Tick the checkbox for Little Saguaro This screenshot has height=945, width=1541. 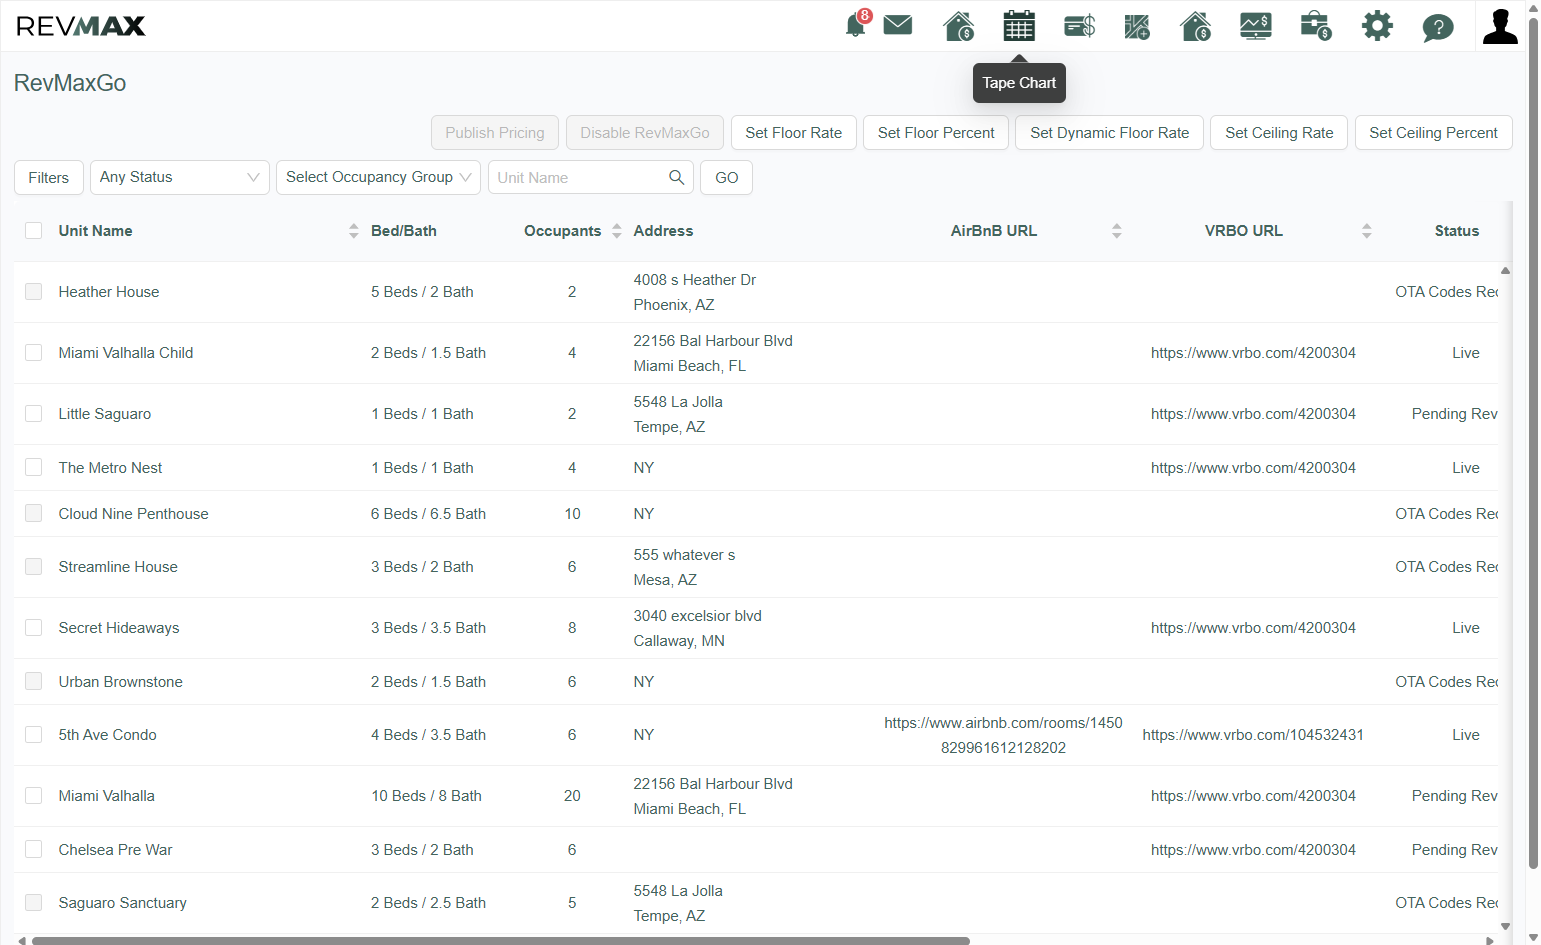(x=34, y=414)
